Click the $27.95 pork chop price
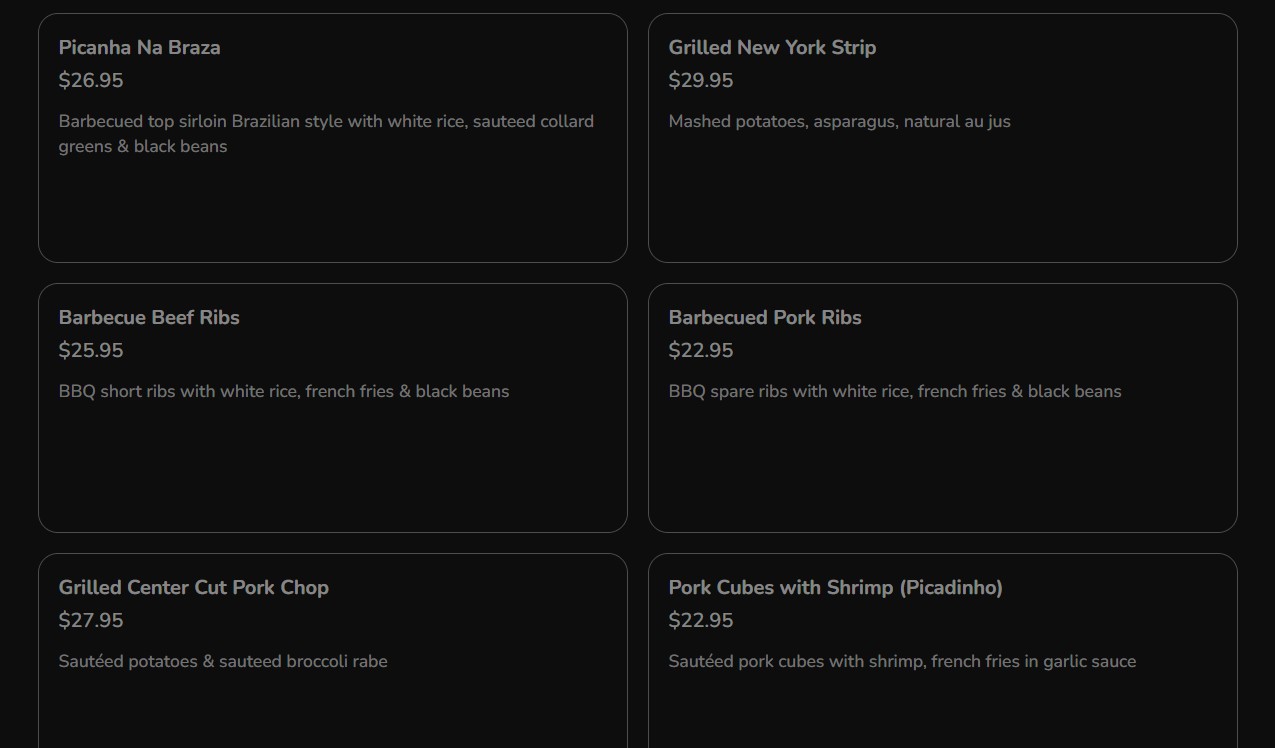1275x748 pixels. (x=91, y=620)
